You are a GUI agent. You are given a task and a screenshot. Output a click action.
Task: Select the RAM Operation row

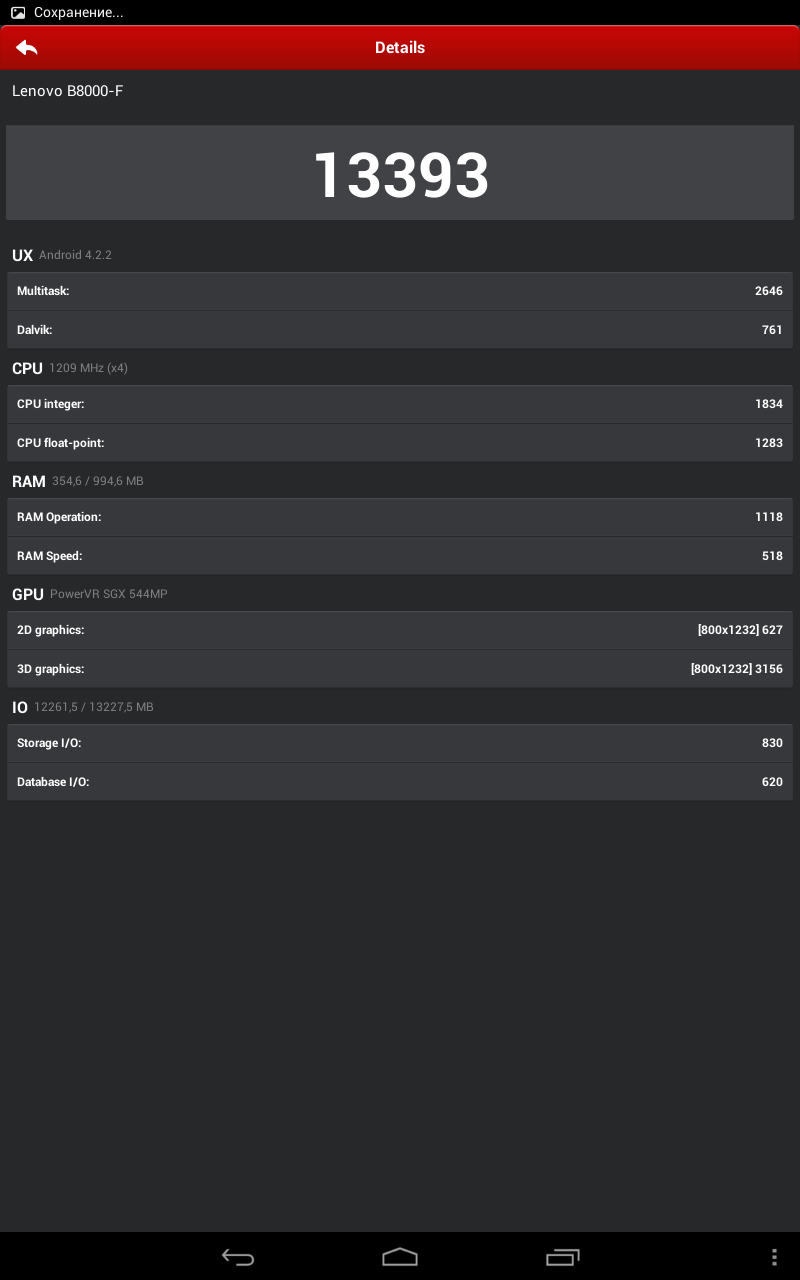400,517
